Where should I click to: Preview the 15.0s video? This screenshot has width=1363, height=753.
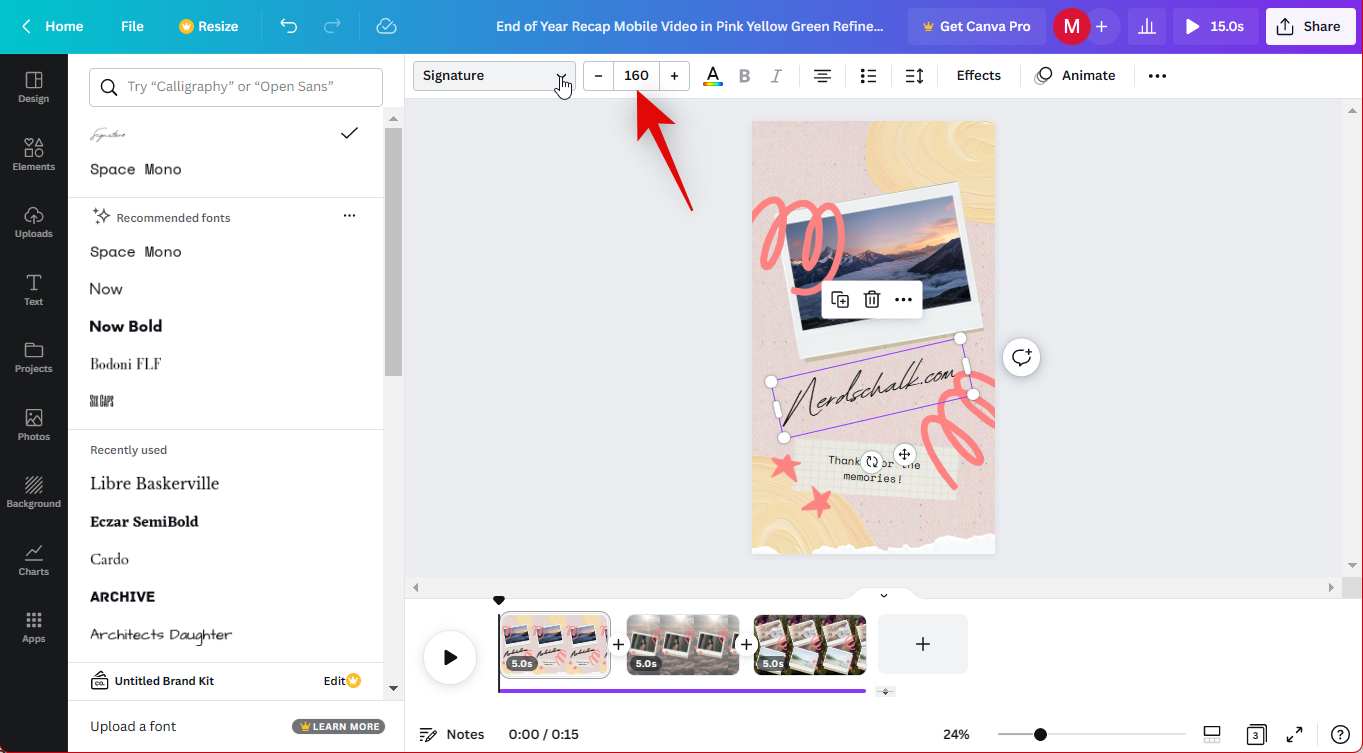1215,27
